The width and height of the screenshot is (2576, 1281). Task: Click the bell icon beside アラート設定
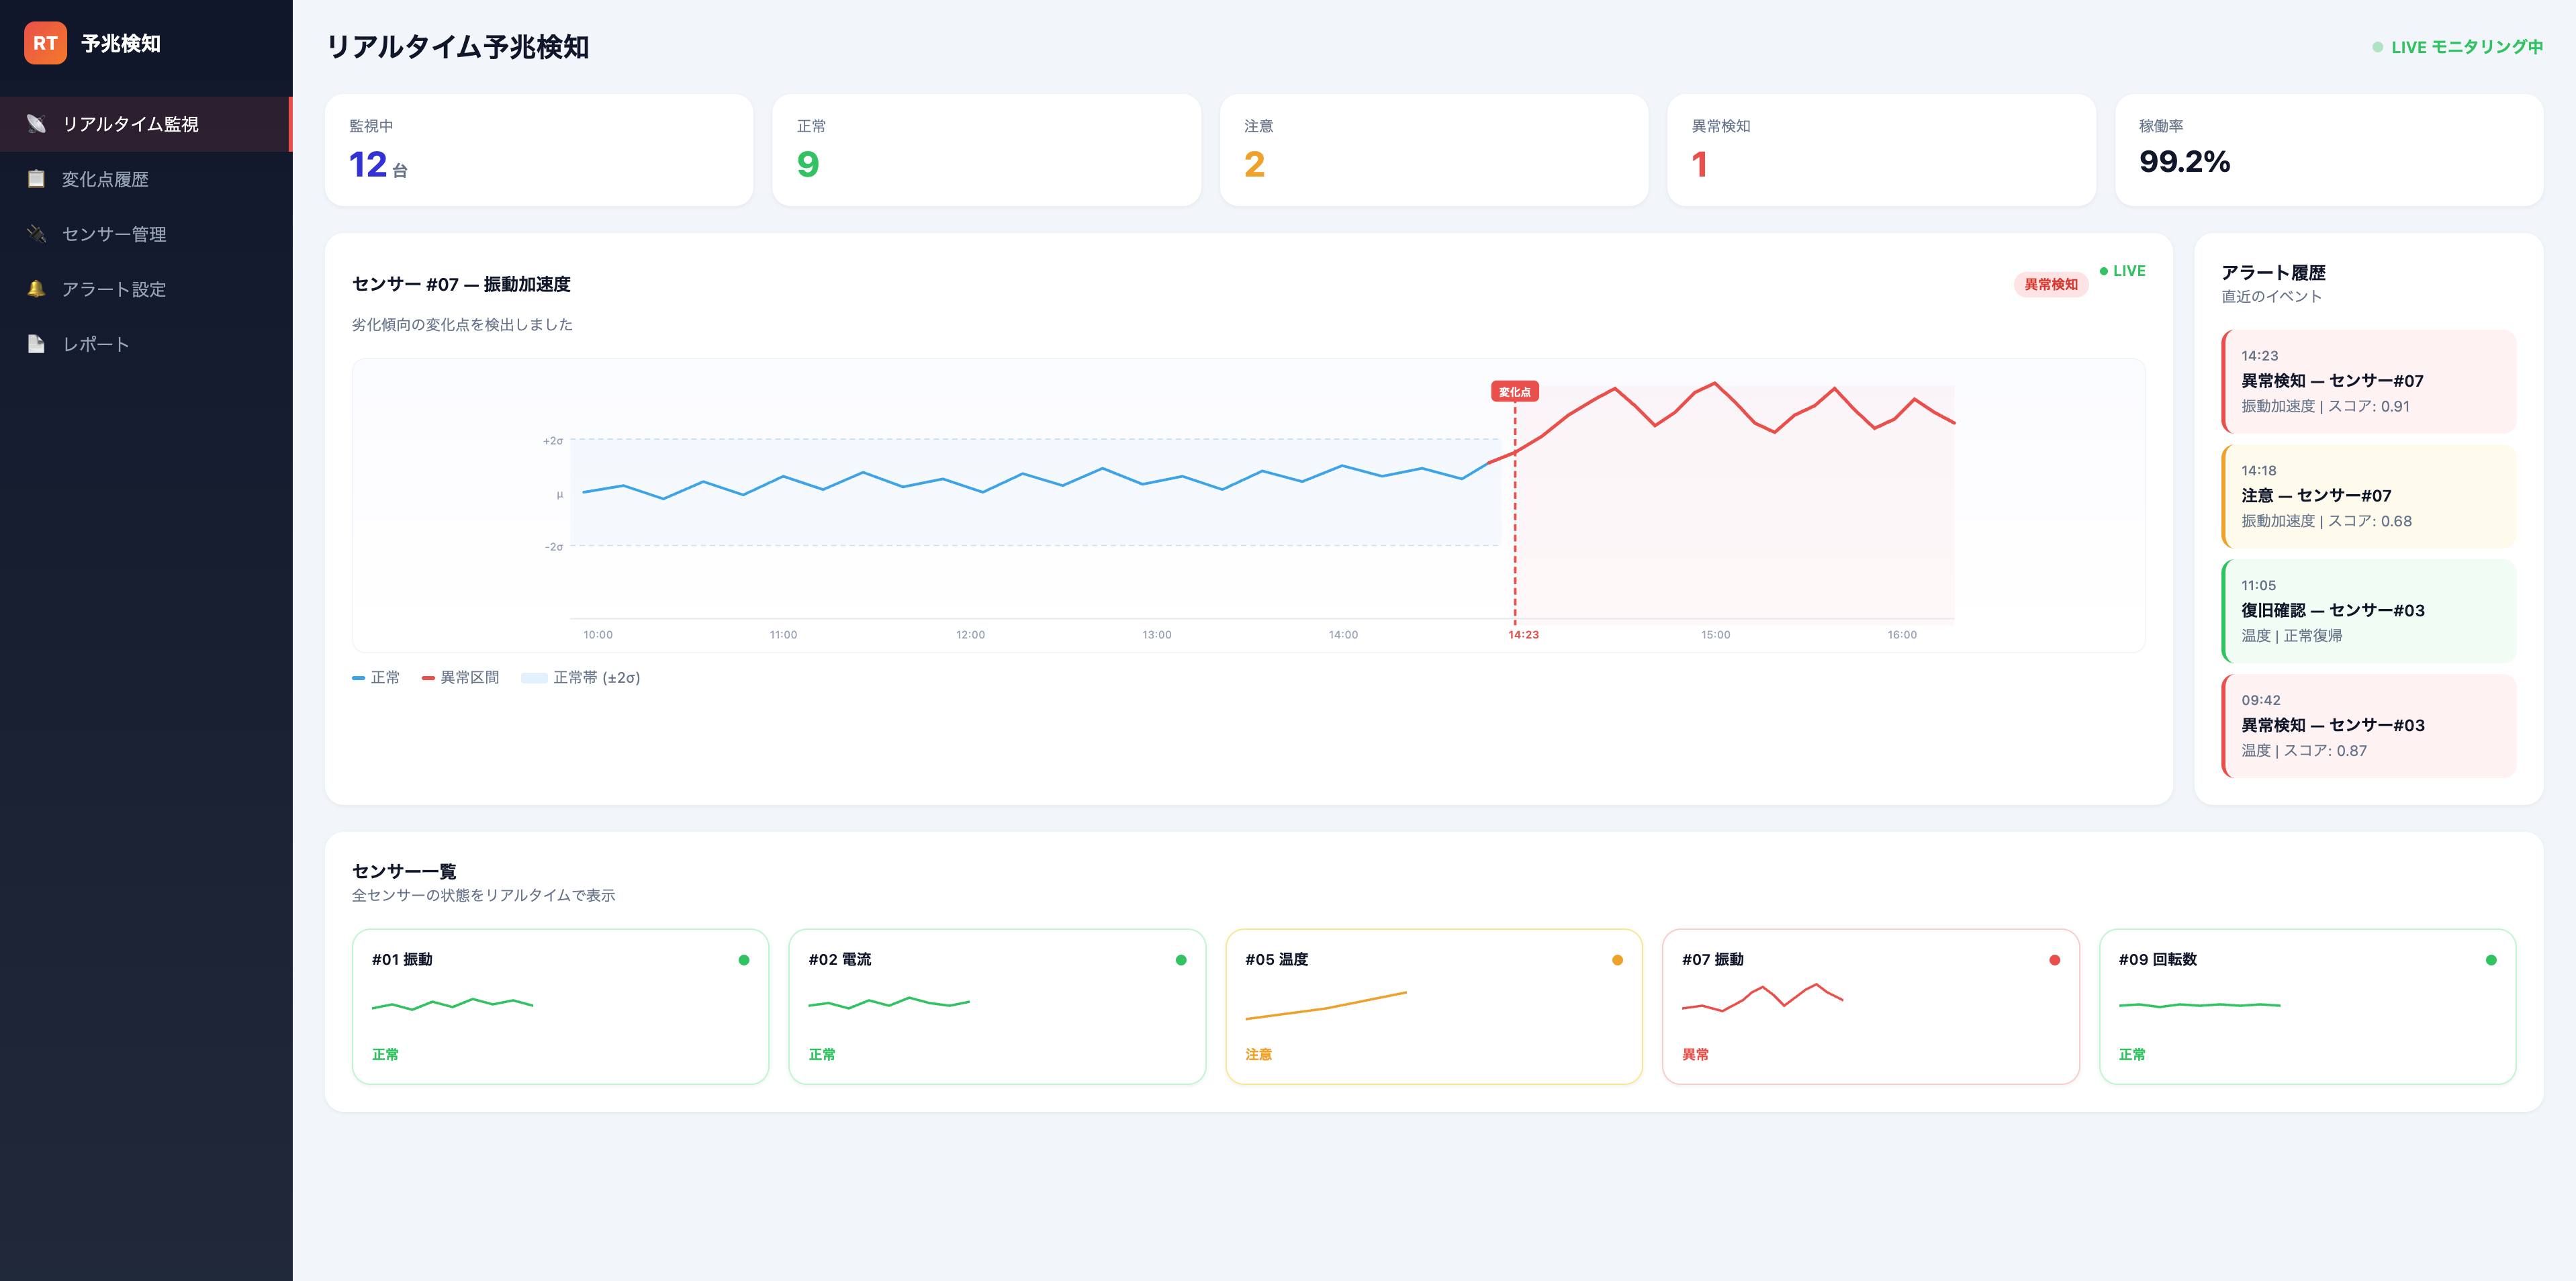[x=36, y=289]
